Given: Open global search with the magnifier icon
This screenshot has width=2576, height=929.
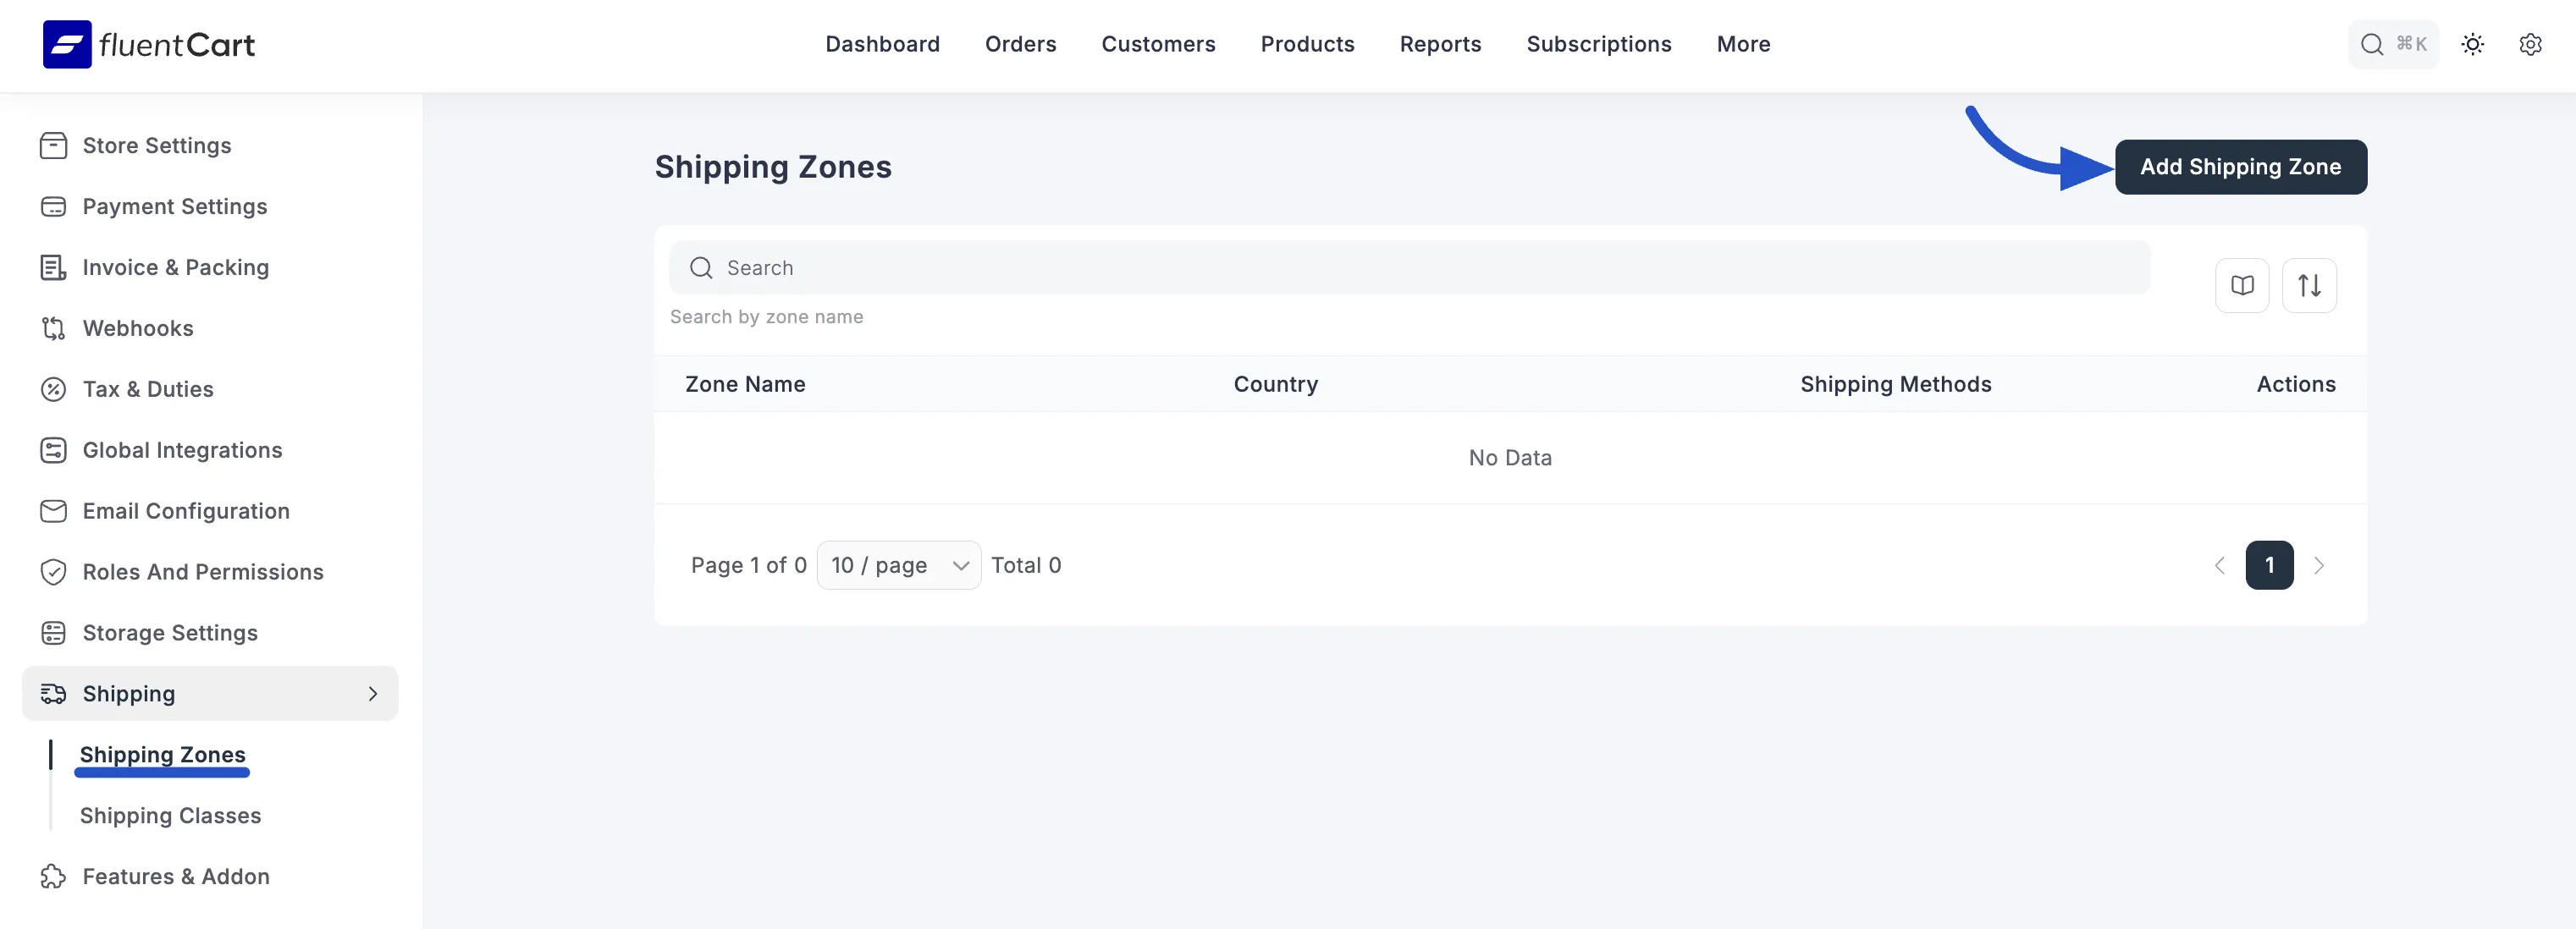Looking at the screenshot, I should (x=2371, y=44).
